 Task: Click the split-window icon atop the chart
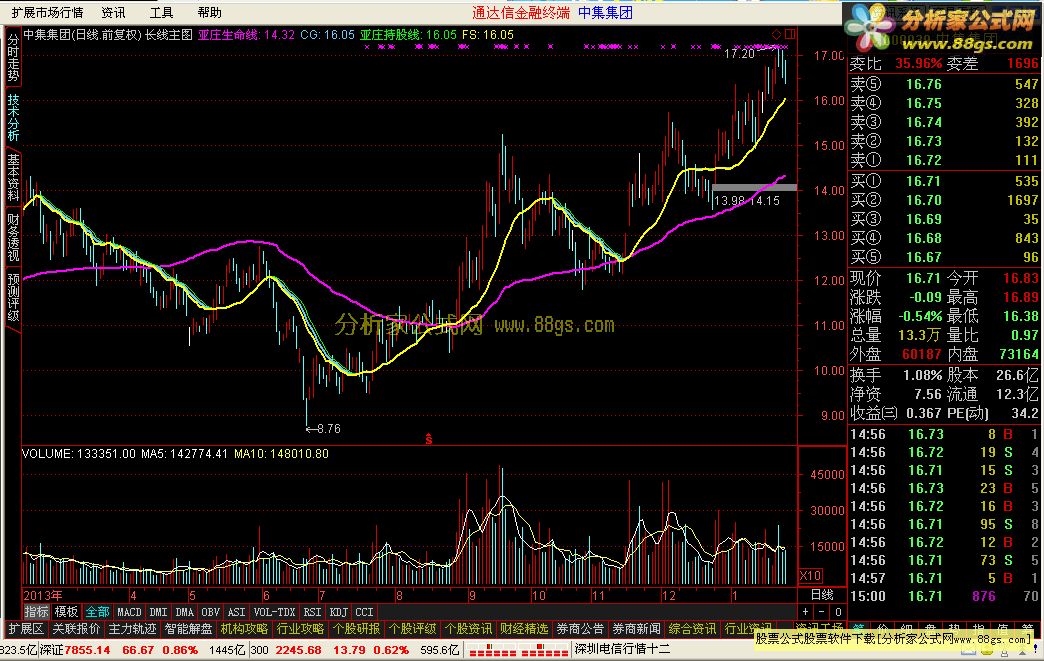(790, 34)
